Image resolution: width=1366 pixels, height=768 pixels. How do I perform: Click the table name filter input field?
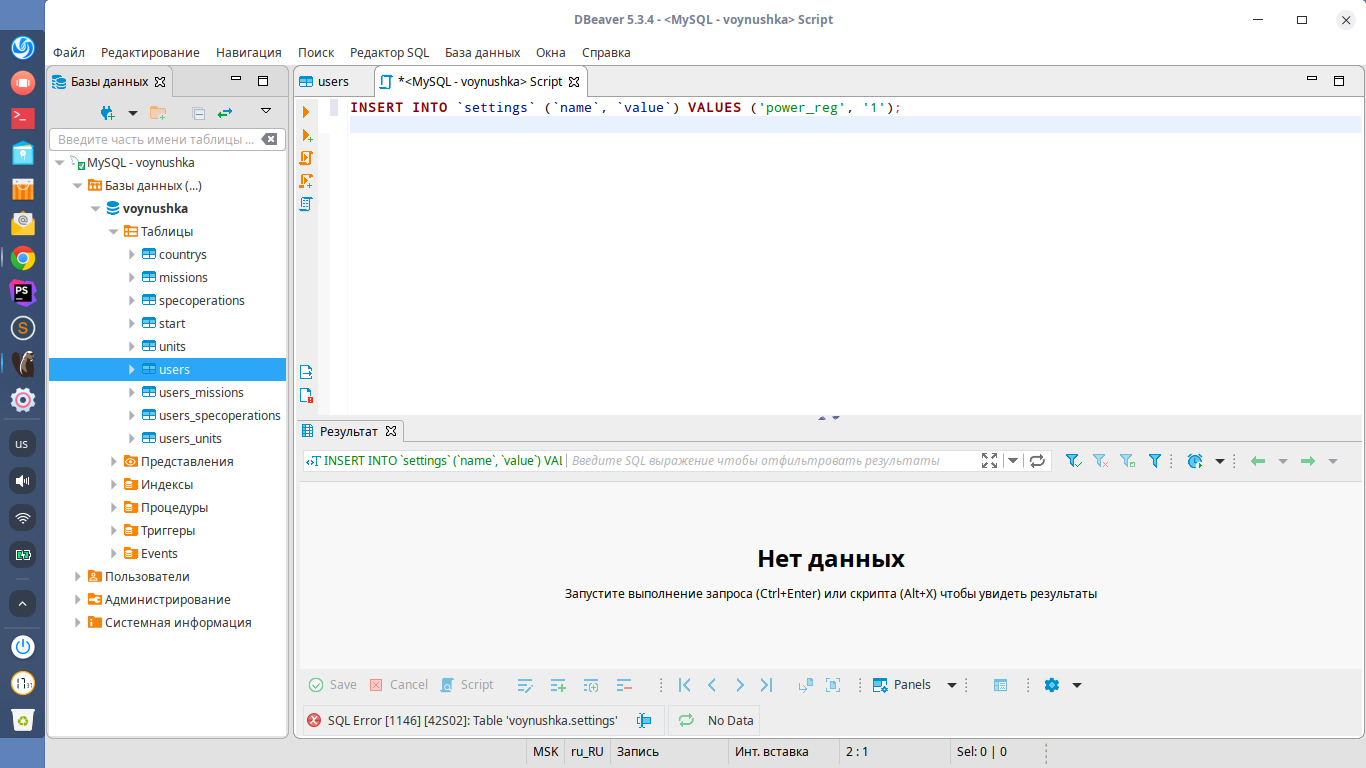coord(156,140)
